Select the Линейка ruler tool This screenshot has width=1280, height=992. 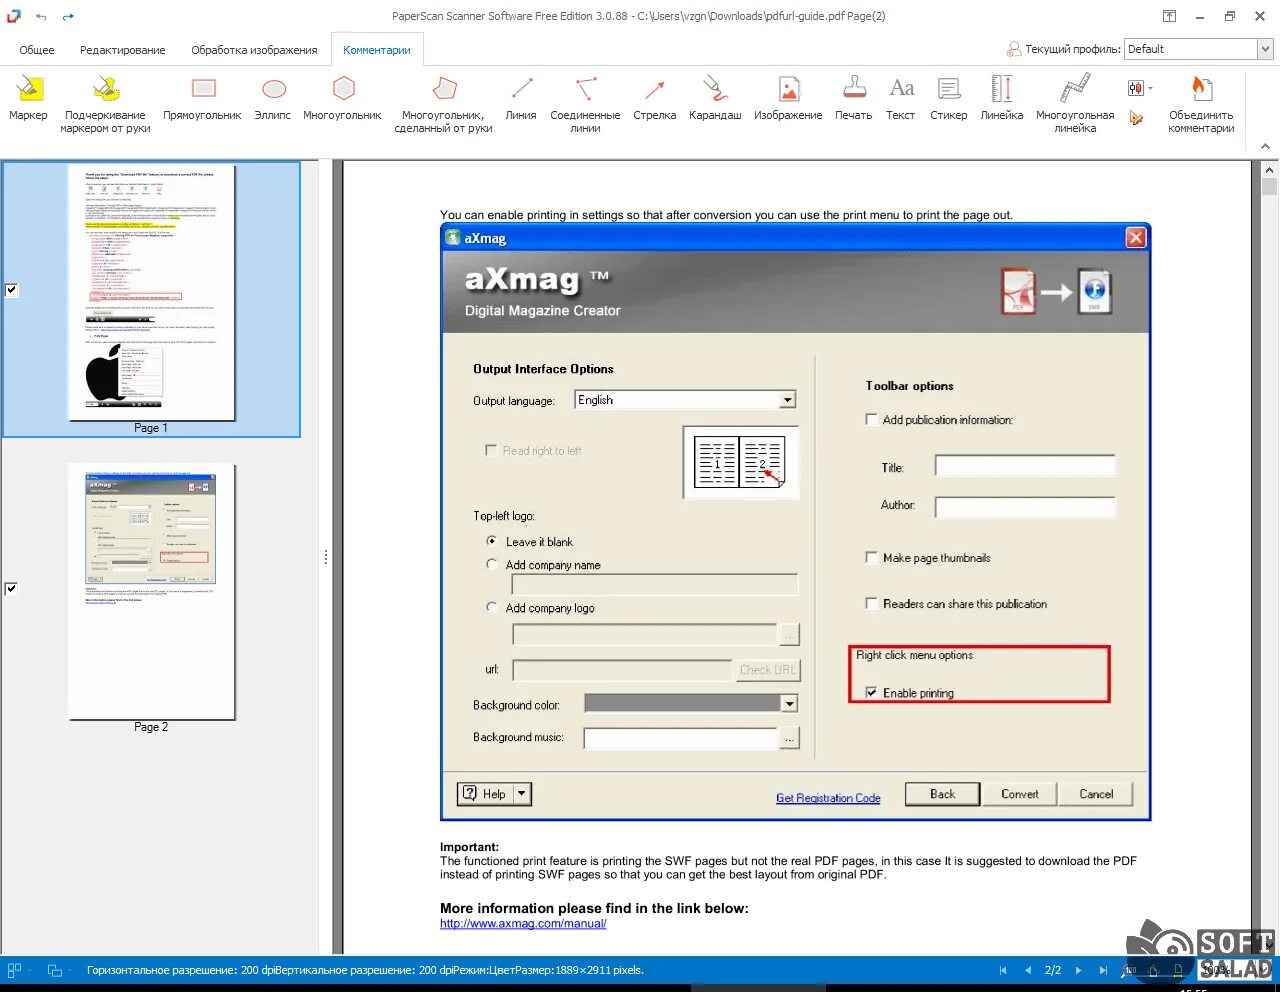1002,99
